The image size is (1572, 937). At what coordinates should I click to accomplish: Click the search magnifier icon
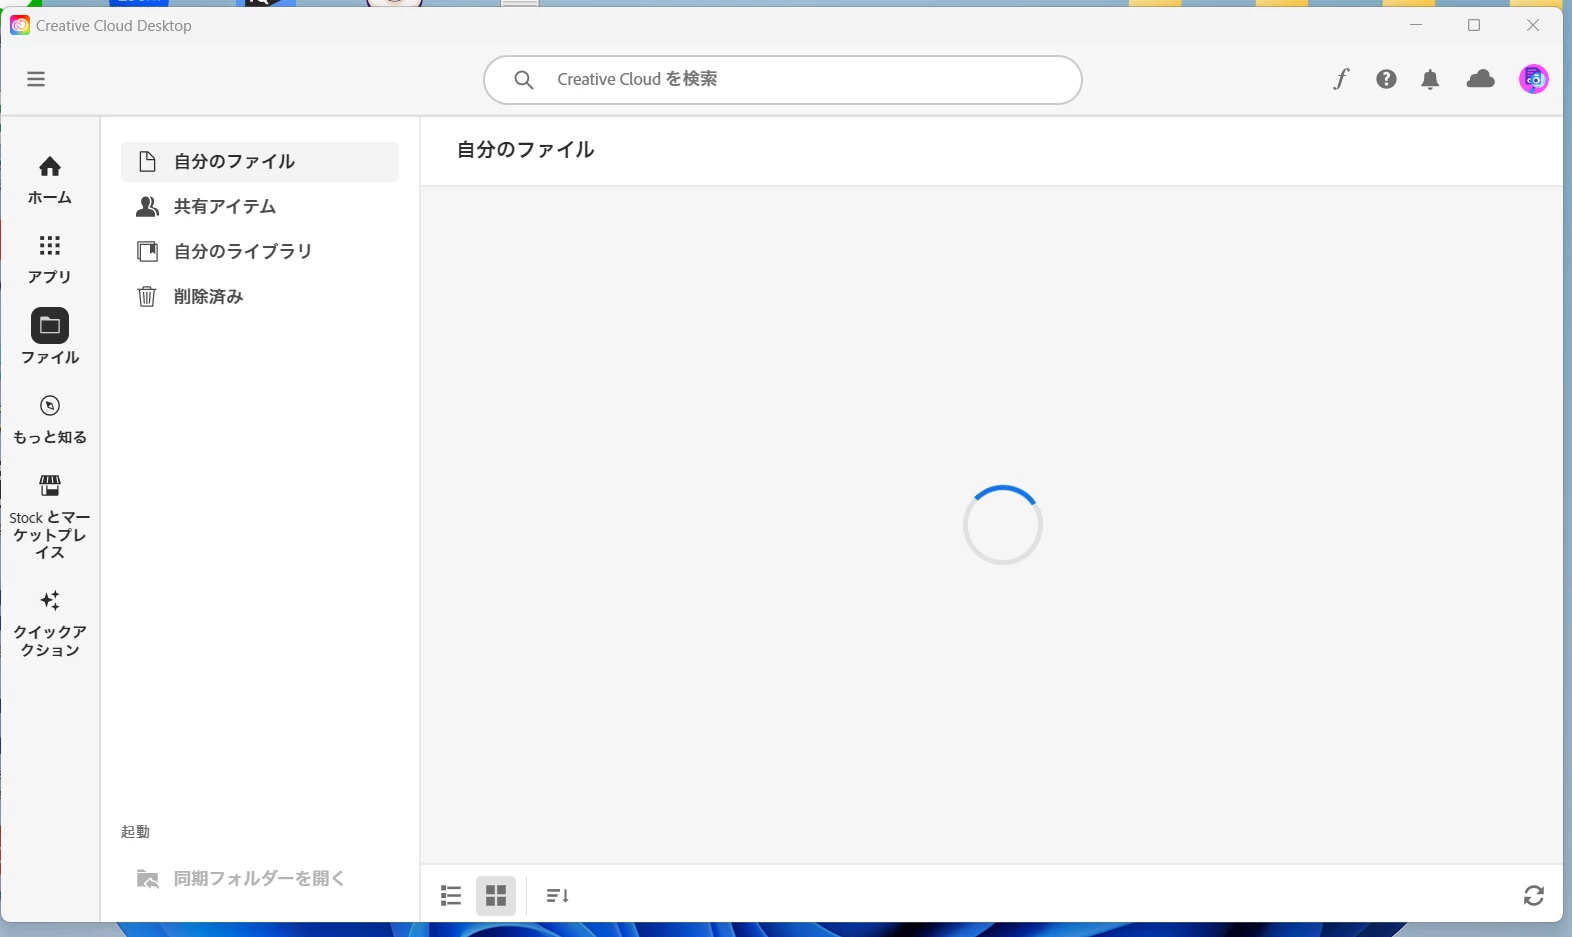pyautogui.click(x=524, y=80)
